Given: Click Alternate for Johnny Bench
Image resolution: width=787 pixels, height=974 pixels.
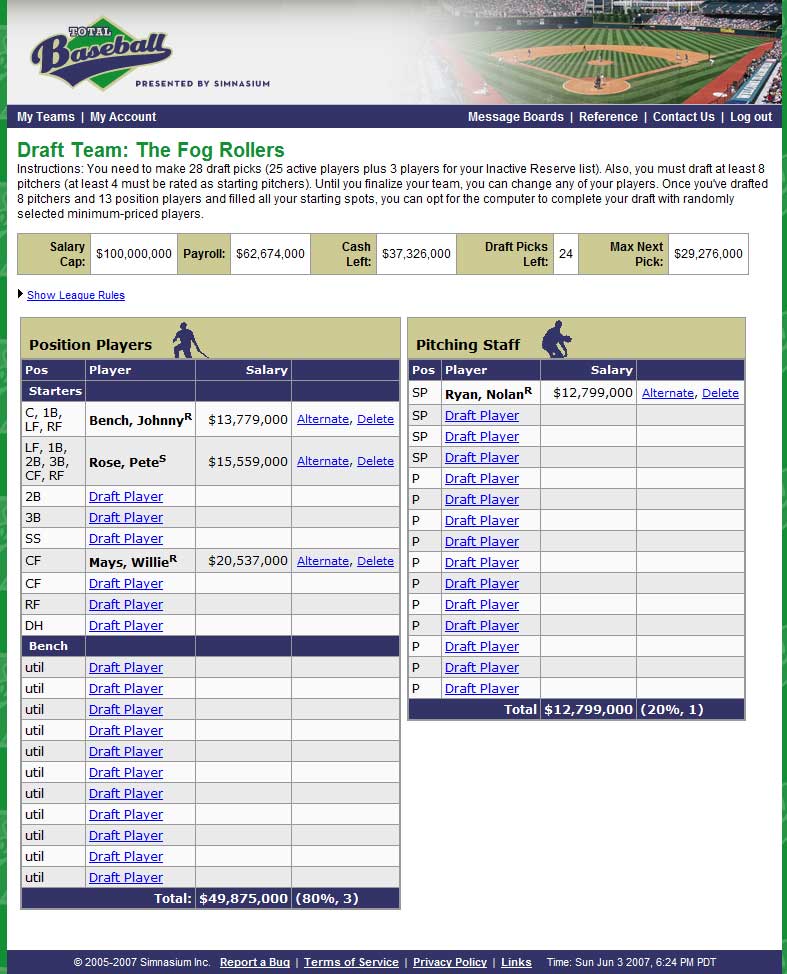Looking at the screenshot, I should click(x=323, y=419).
